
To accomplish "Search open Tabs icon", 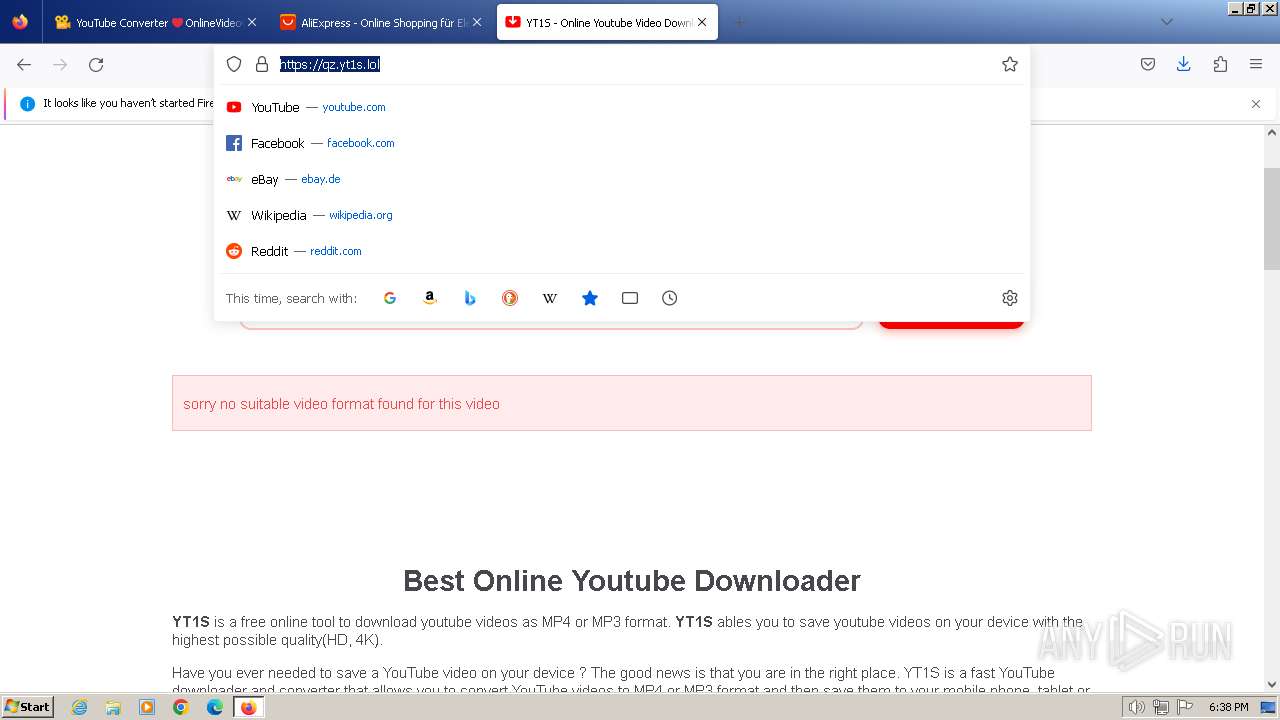I will (x=630, y=298).
